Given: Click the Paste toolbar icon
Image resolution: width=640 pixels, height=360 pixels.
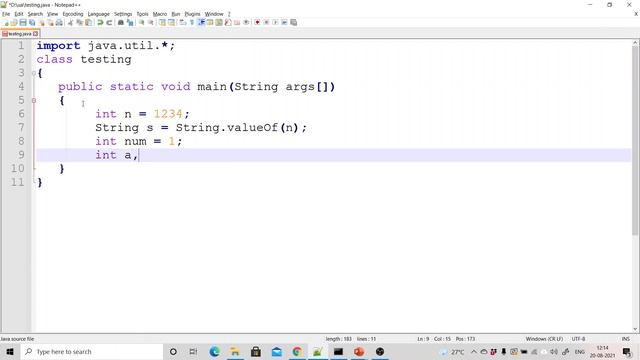Looking at the screenshot, I should click(x=88, y=22).
